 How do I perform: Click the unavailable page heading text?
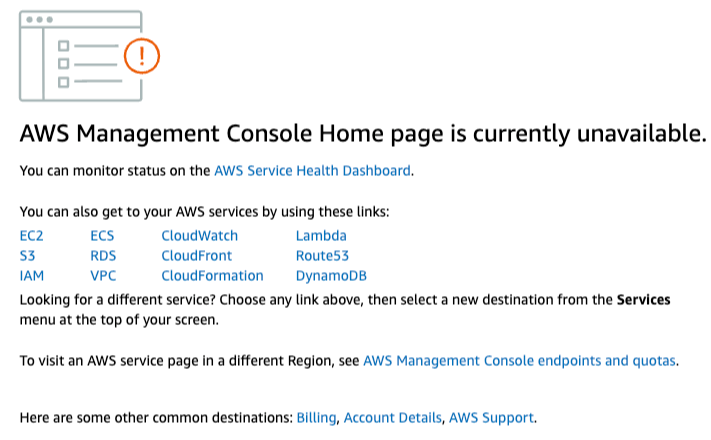(x=363, y=134)
